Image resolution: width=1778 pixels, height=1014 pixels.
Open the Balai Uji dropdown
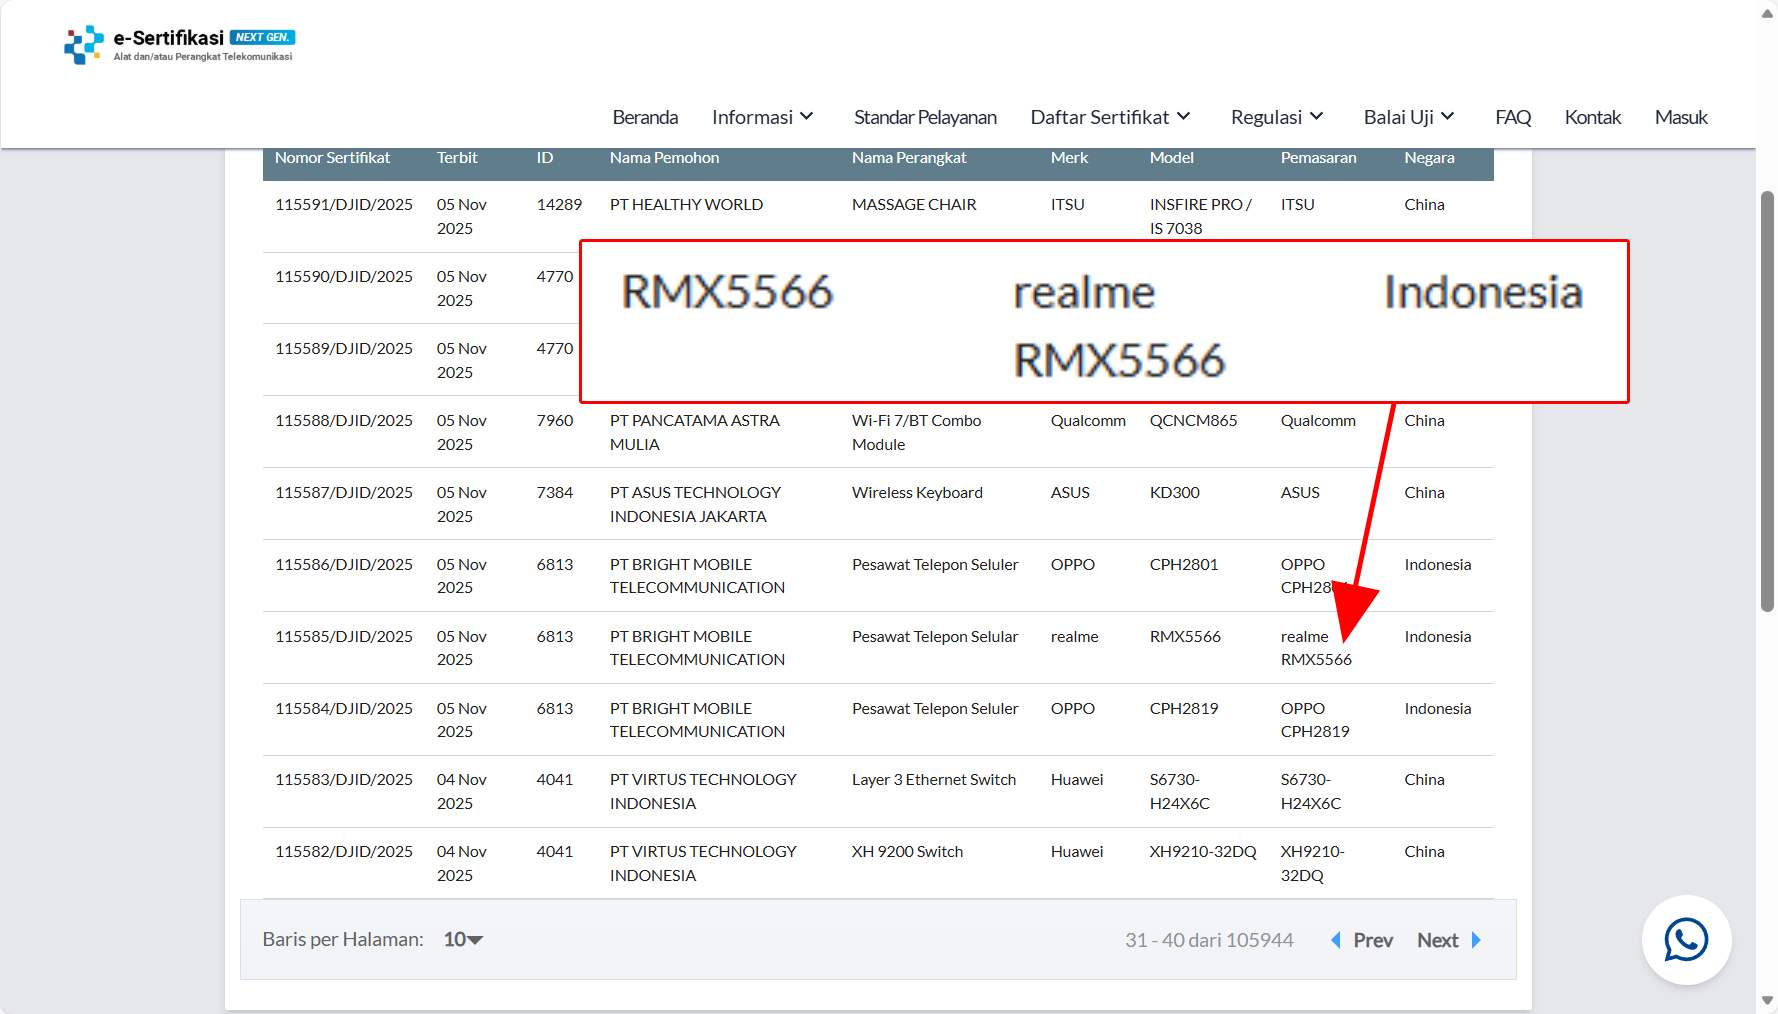click(x=1408, y=117)
